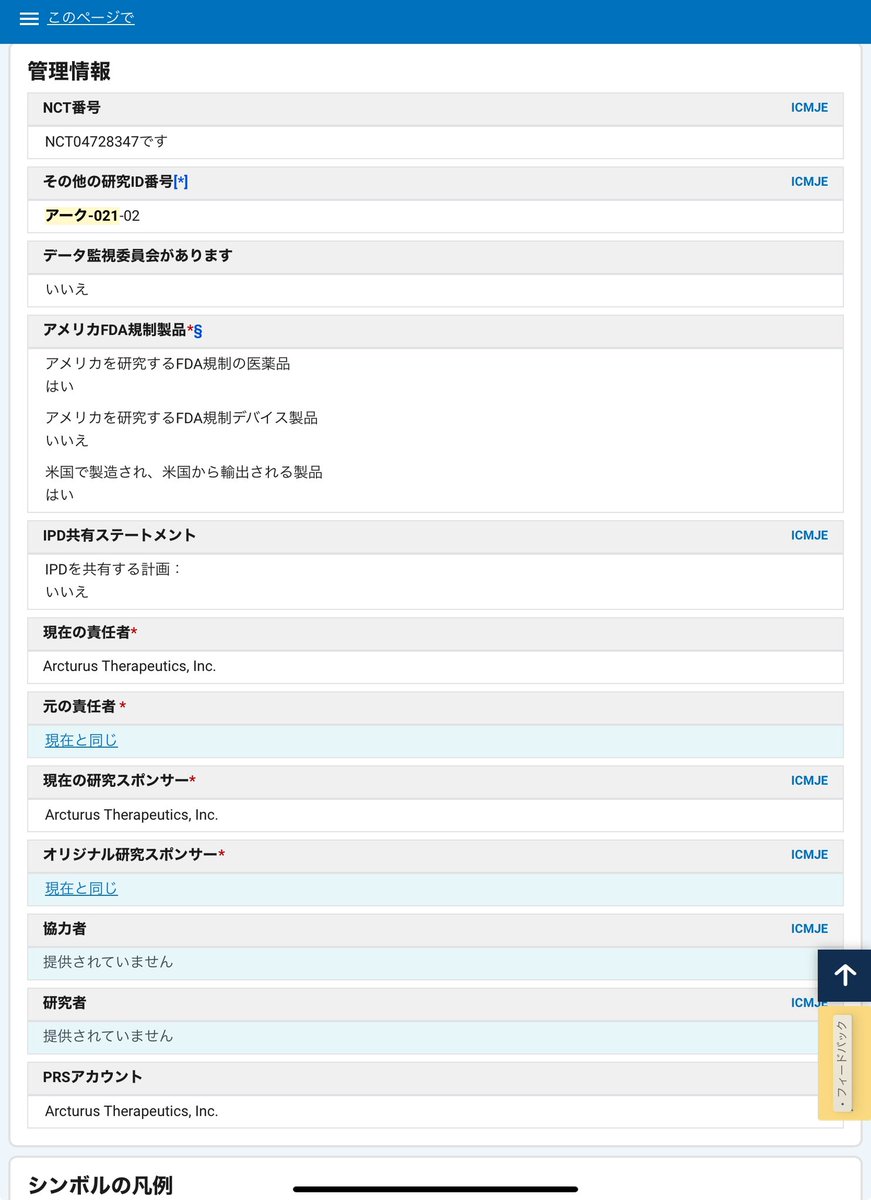The image size is (871, 1200).
Task: Click the データ監視委員会があります row header
Action: pyautogui.click(x=435, y=256)
